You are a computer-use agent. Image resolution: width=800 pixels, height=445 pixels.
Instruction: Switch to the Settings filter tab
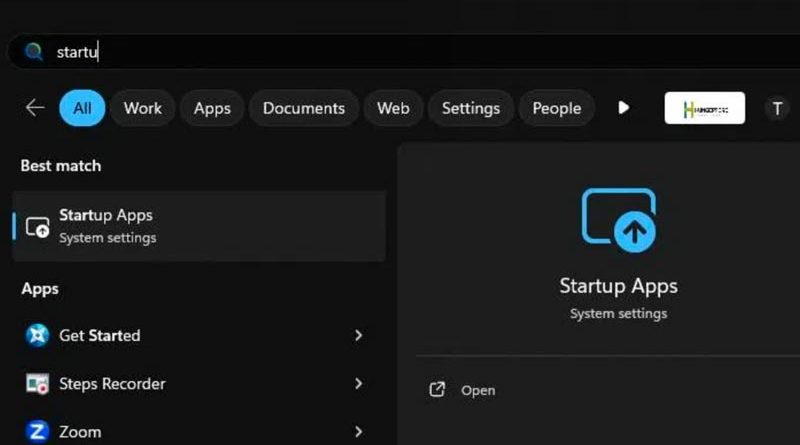pos(470,108)
